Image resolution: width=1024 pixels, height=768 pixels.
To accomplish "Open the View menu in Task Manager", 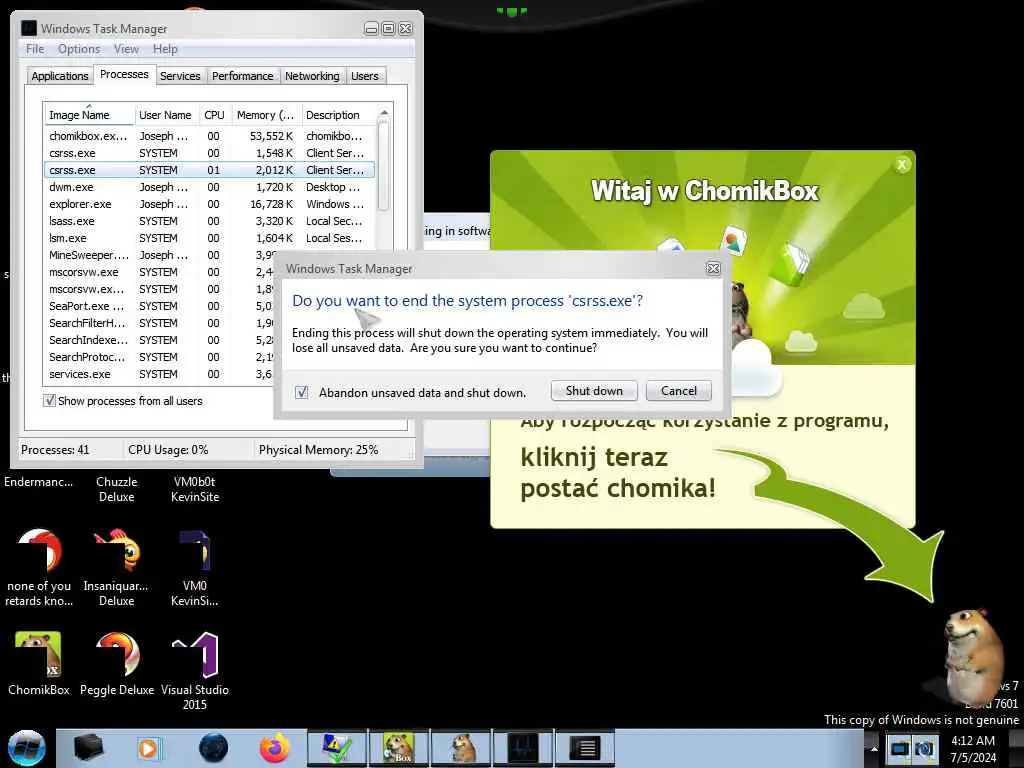I will point(126,49).
